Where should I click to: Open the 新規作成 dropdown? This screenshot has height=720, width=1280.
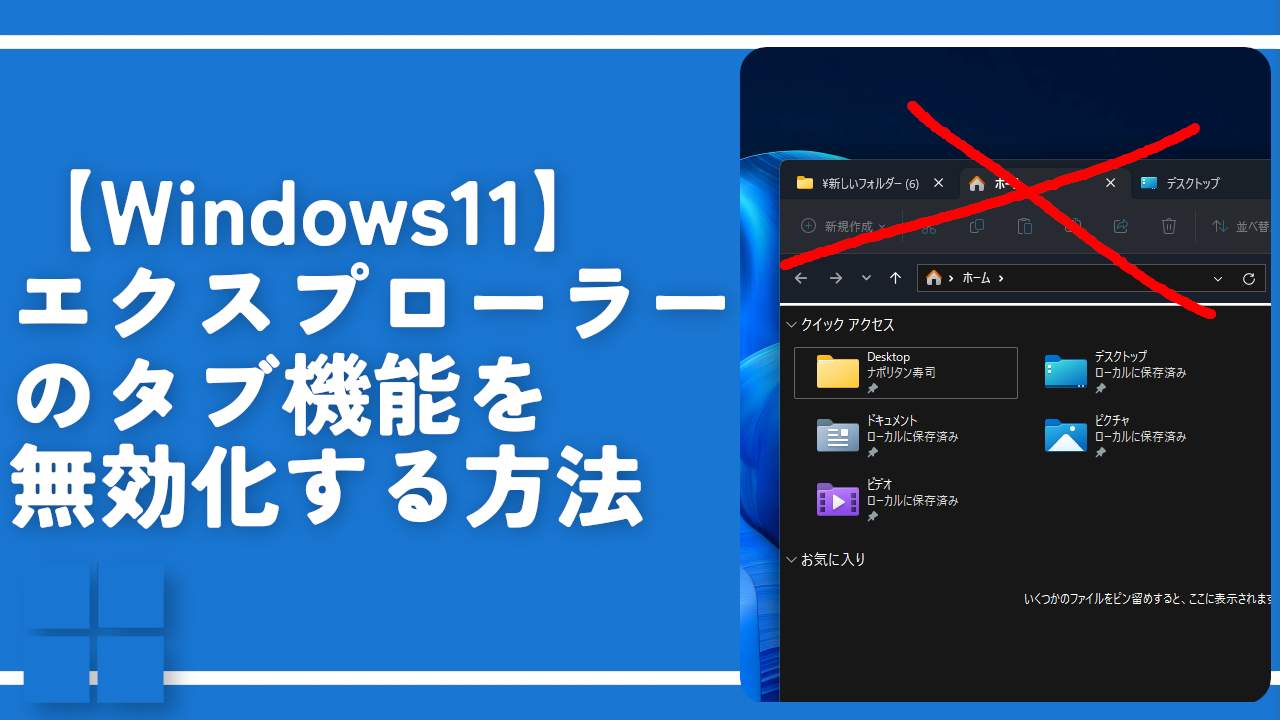tap(844, 227)
